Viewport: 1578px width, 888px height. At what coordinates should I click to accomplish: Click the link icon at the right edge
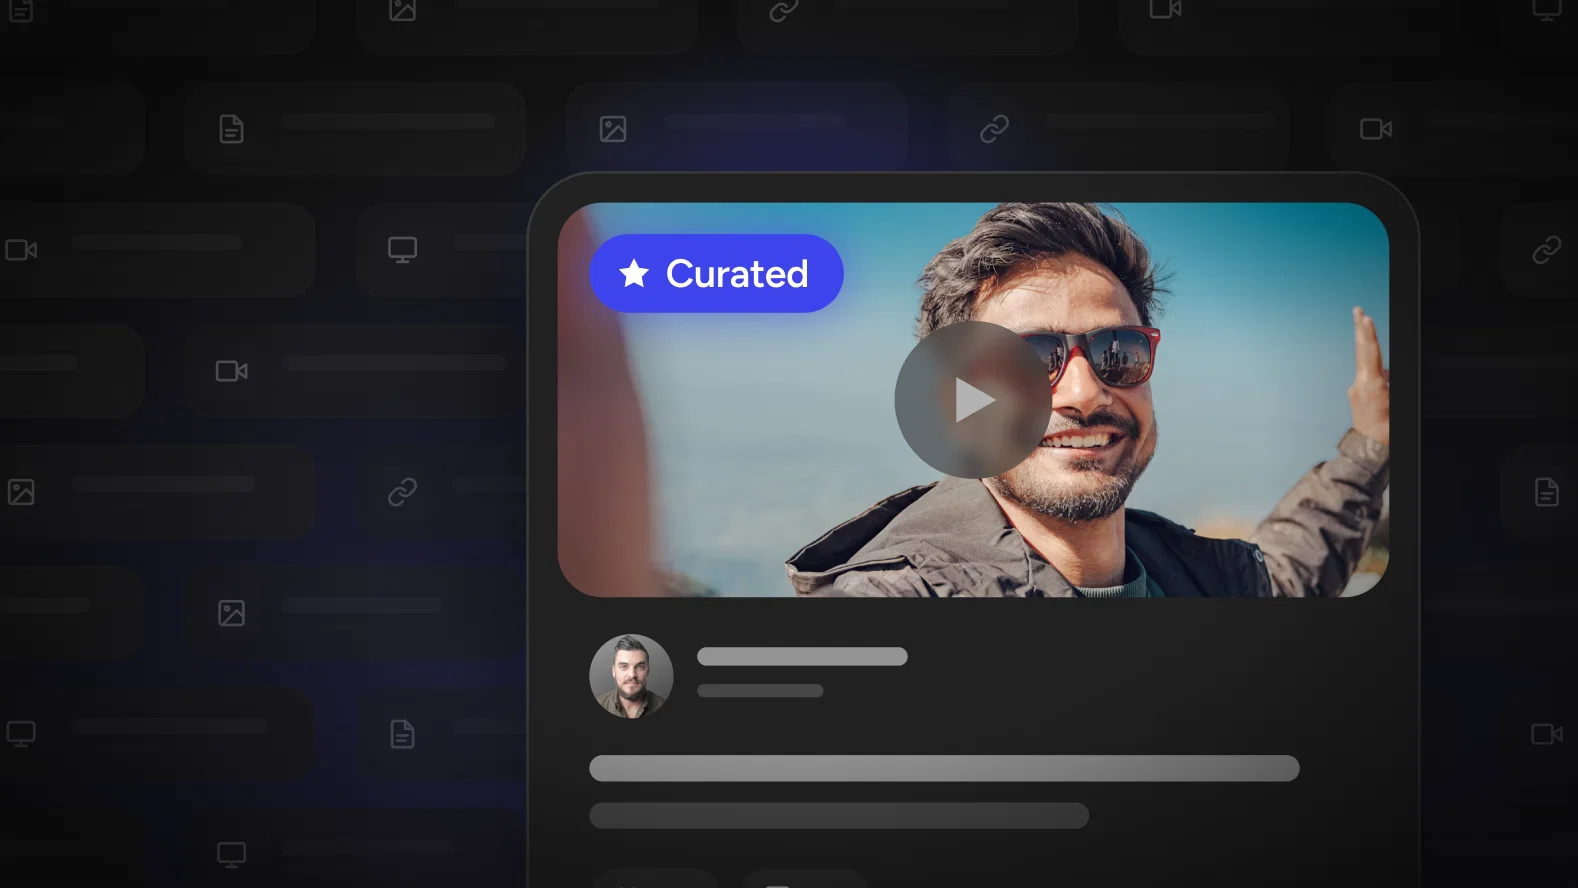pyautogui.click(x=1547, y=250)
